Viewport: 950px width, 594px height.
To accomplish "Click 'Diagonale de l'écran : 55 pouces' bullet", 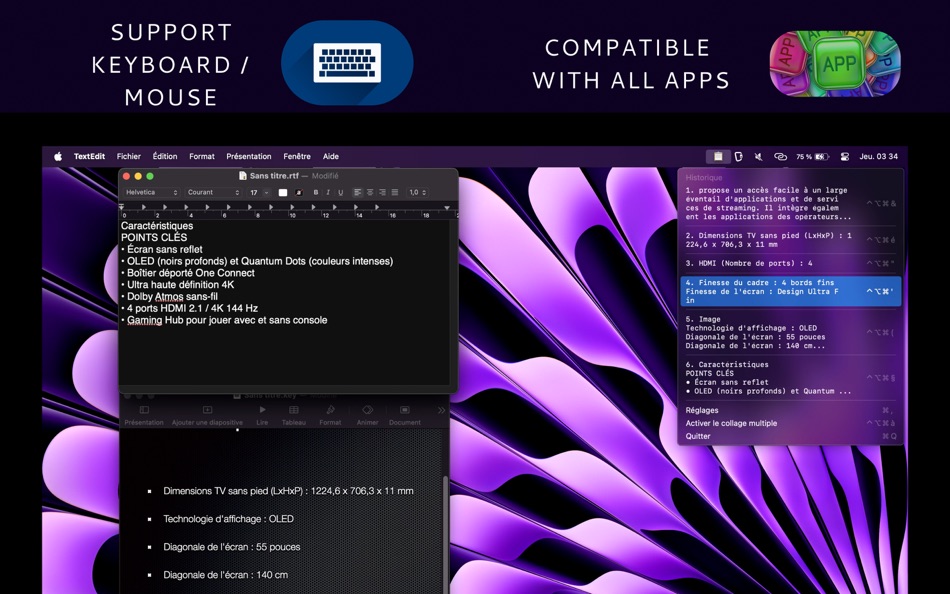I will click(231, 547).
